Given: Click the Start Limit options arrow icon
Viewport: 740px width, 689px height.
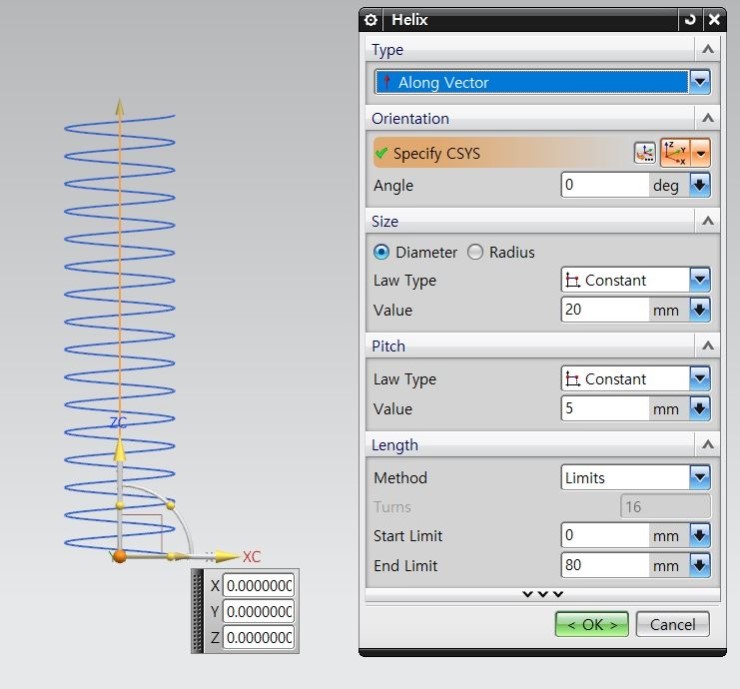Looking at the screenshot, I should (699, 536).
